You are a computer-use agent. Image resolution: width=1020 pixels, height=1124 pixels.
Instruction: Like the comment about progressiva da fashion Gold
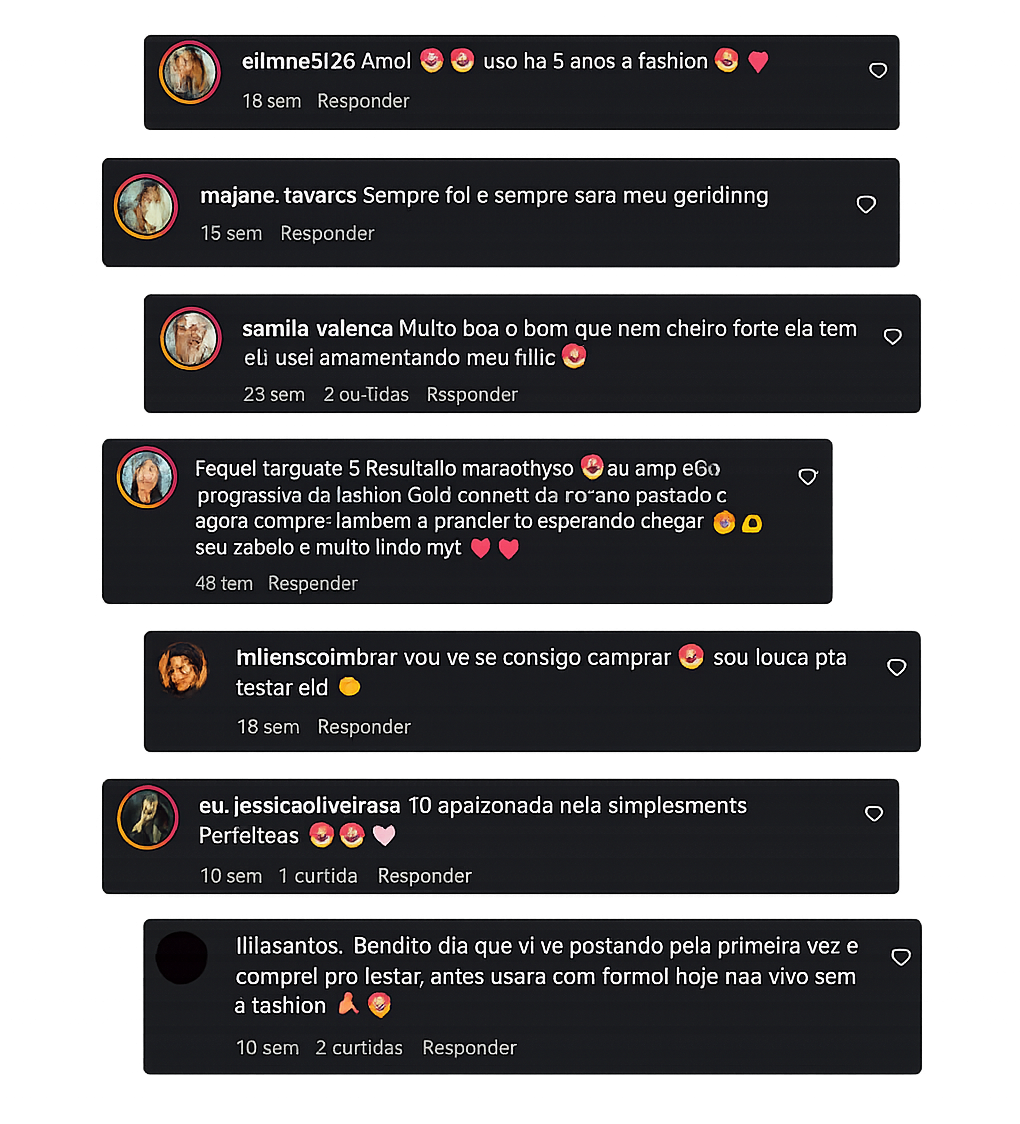pos(808,477)
